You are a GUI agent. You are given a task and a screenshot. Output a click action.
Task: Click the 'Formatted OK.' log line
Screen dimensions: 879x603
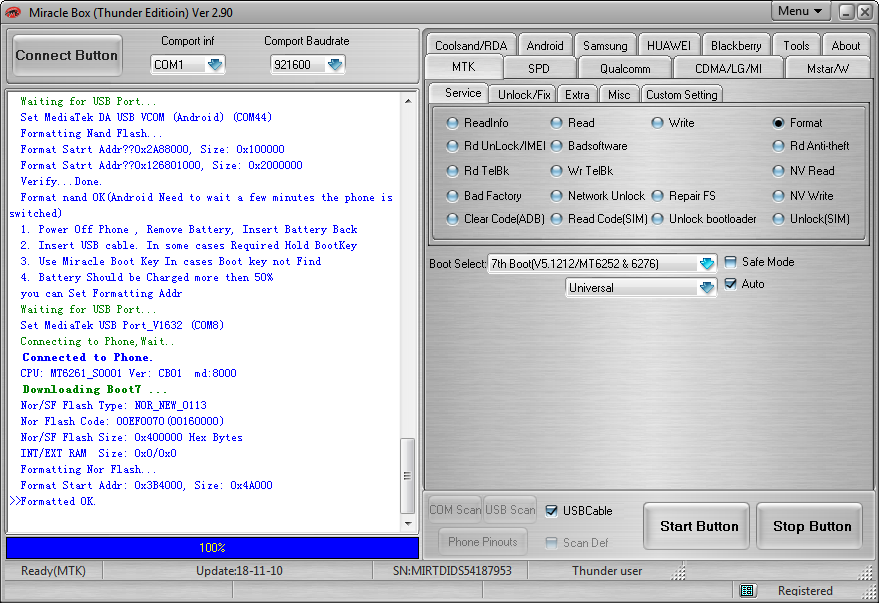(x=58, y=501)
